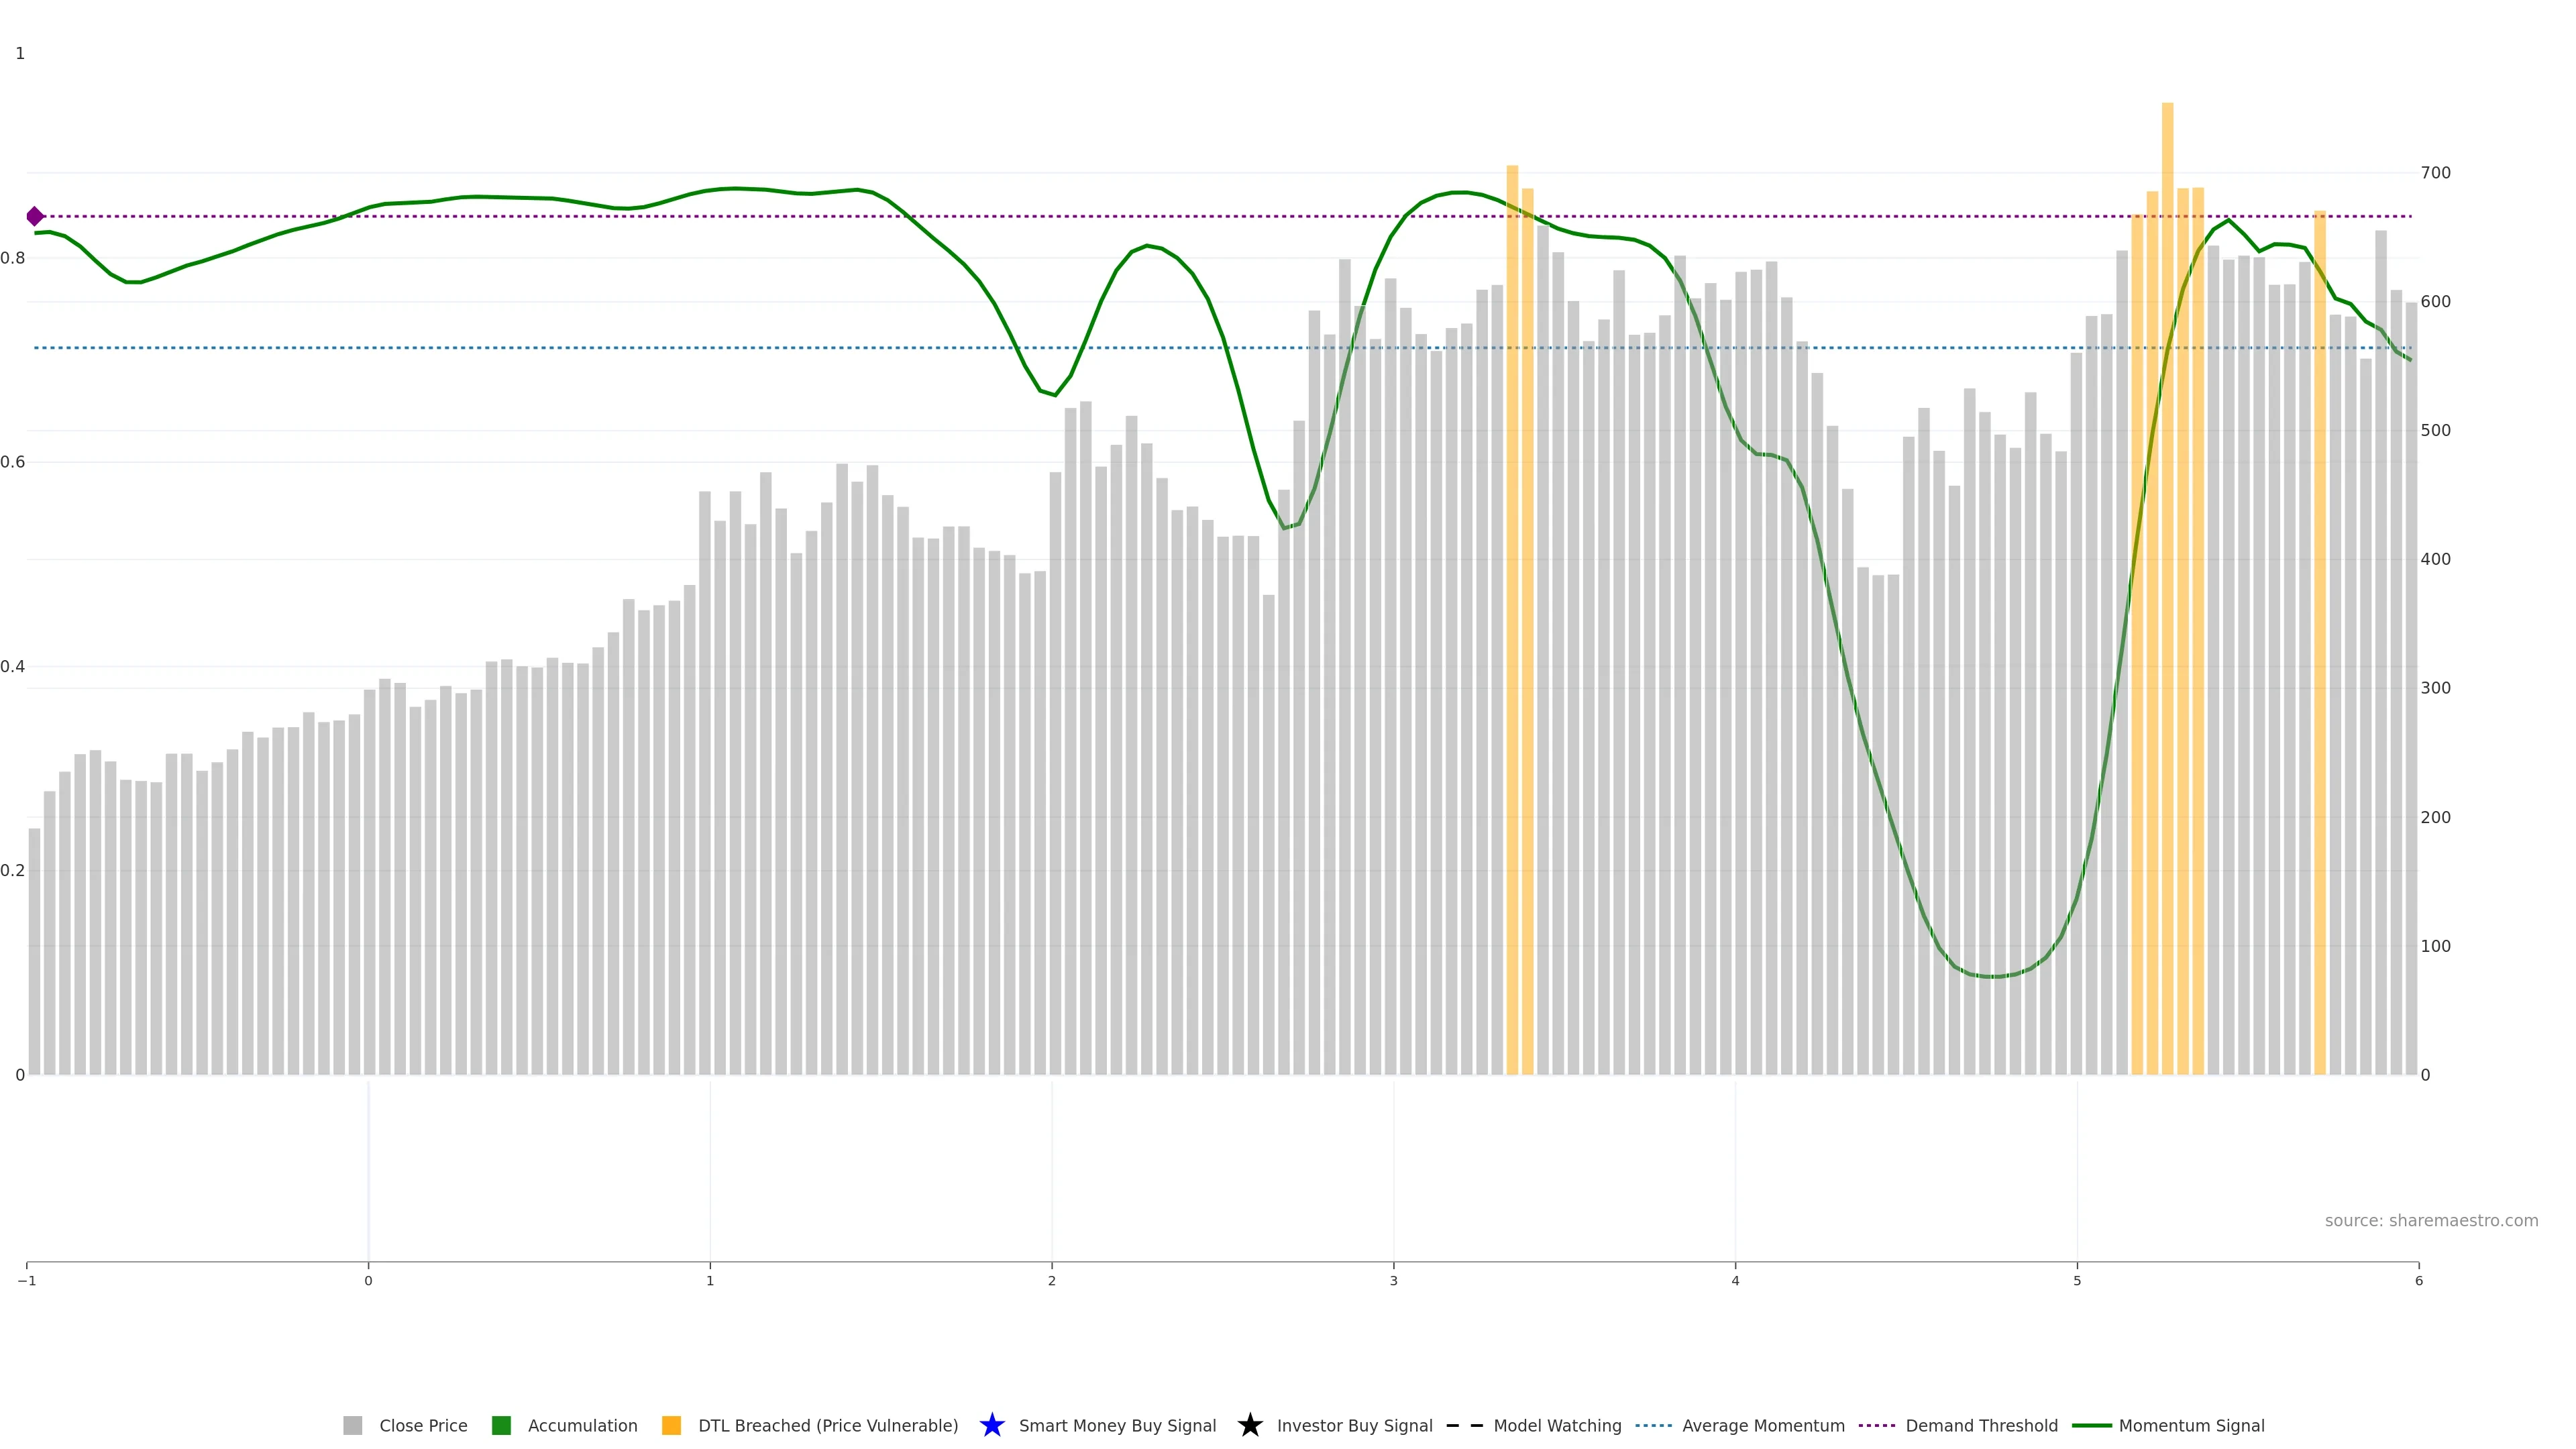Image resolution: width=2576 pixels, height=1449 pixels.
Task: Click the black Investor Buy Signal star
Action: [1250, 1425]
